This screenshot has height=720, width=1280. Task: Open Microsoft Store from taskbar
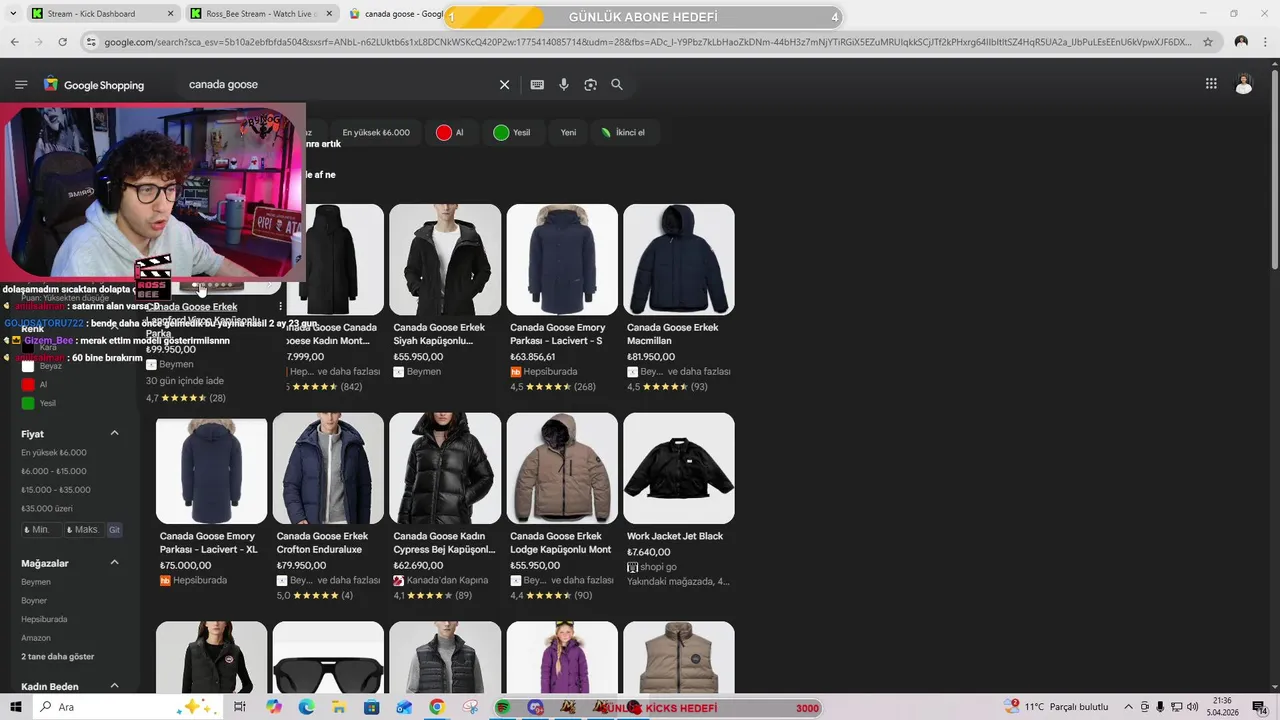[372, 707]
